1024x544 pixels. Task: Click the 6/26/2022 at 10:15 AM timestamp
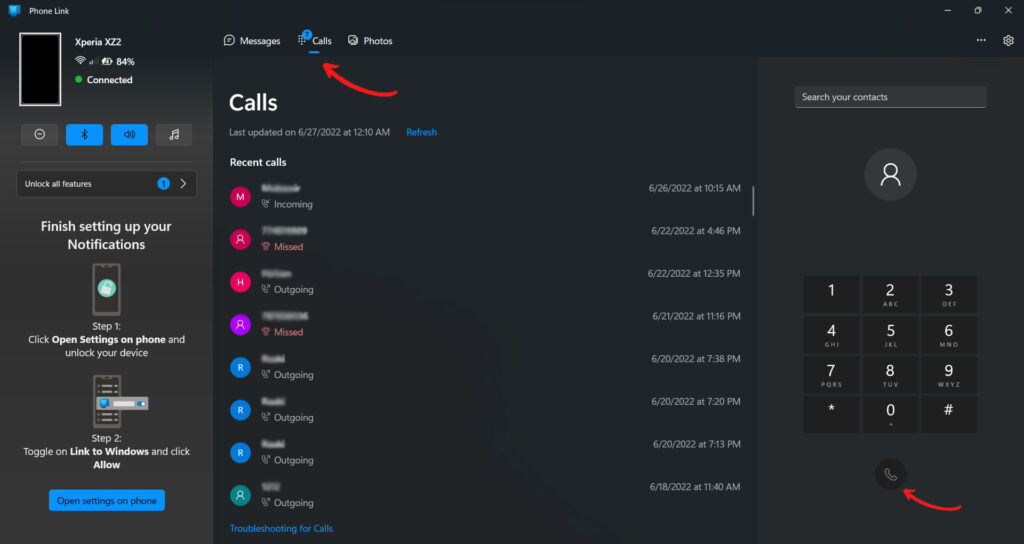694,188
